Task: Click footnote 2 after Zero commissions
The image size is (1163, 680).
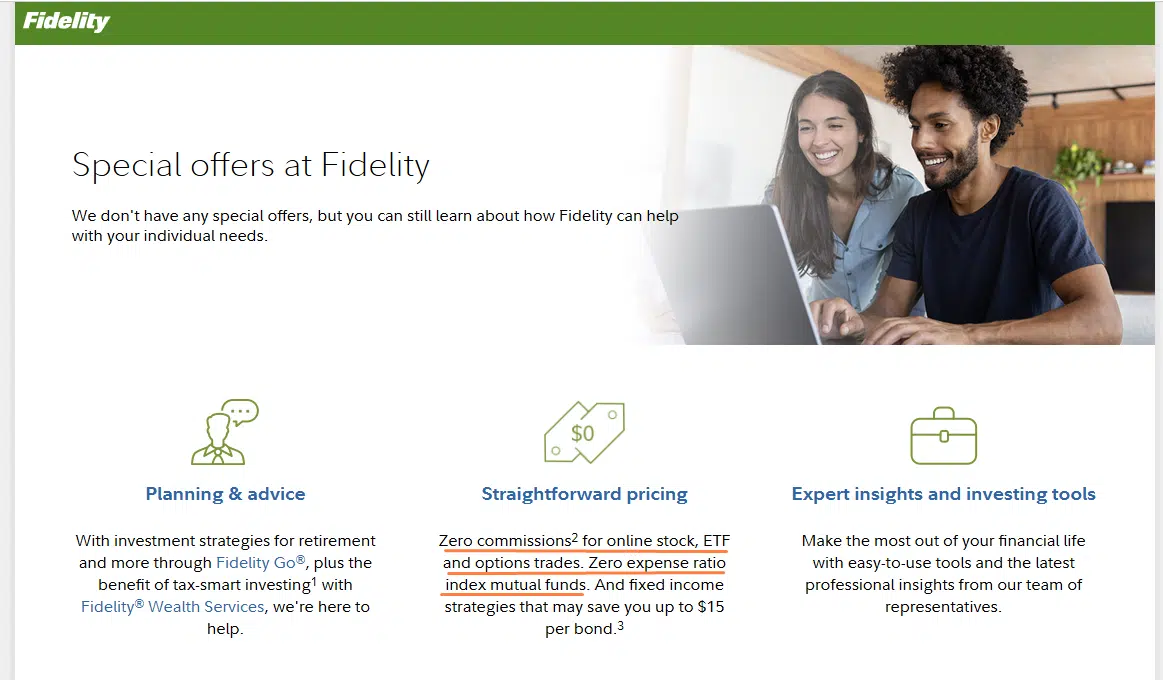Action: point(575,537)
